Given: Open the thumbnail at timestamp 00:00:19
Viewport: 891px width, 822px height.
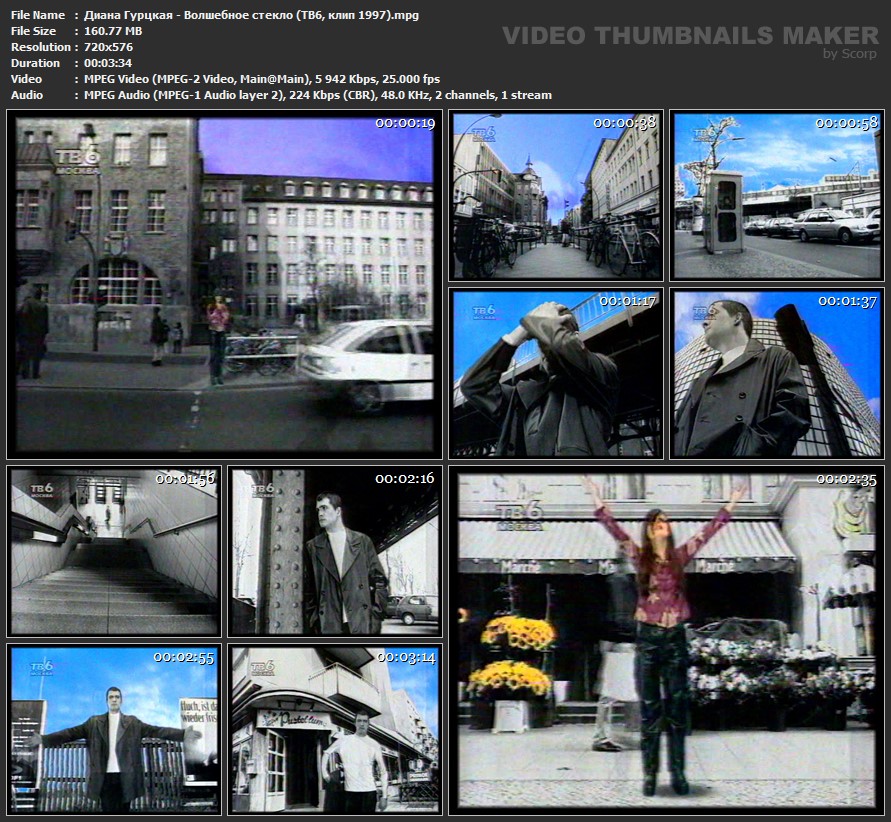Looking at the screenshot, I should (x=224, y=284).
